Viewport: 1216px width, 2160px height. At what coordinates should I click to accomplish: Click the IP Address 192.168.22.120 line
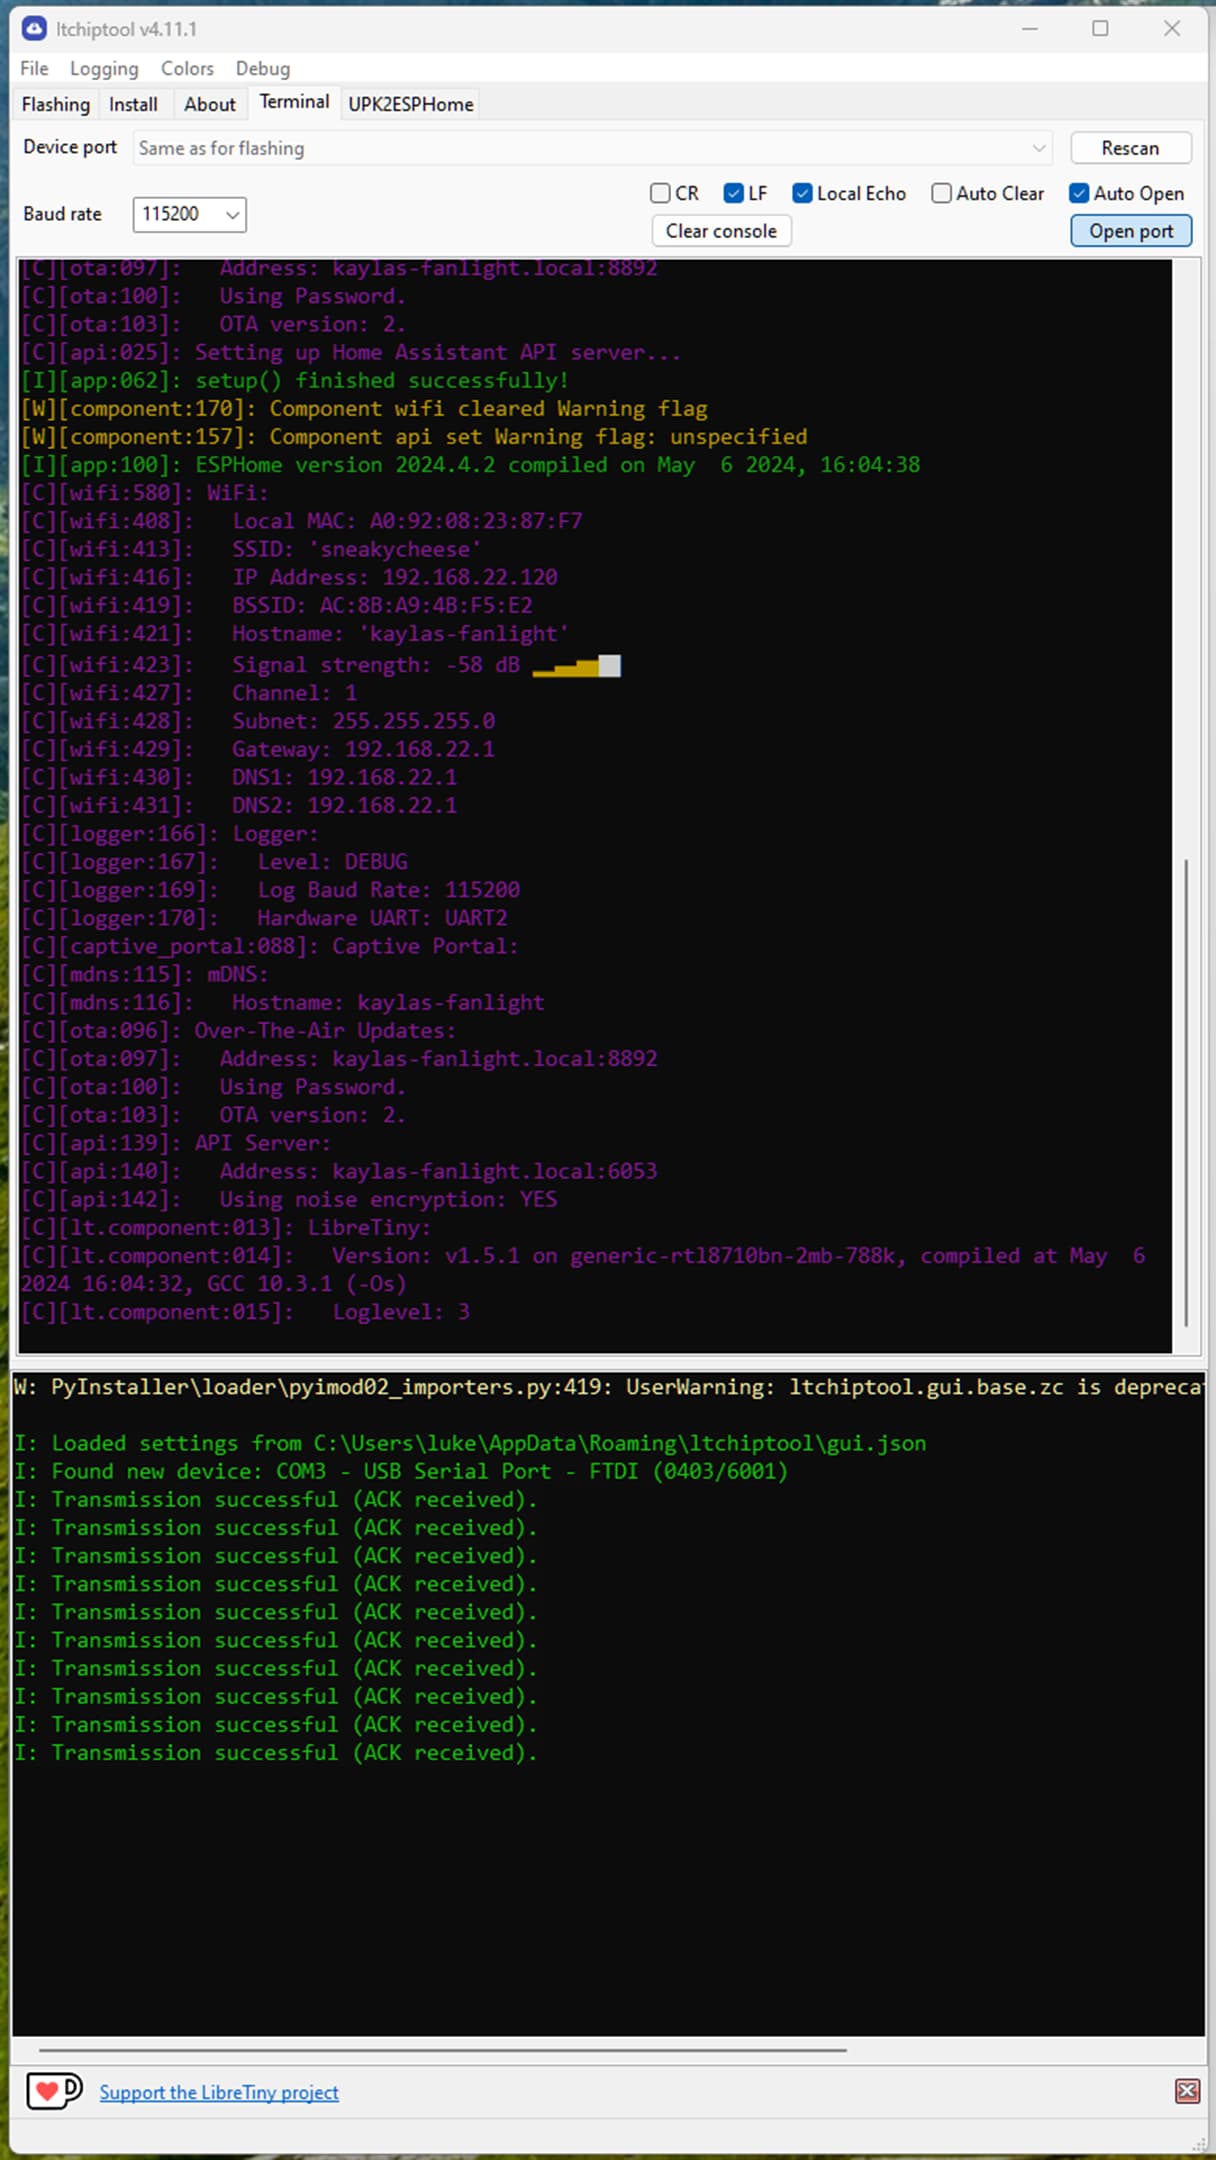[290, 577]
